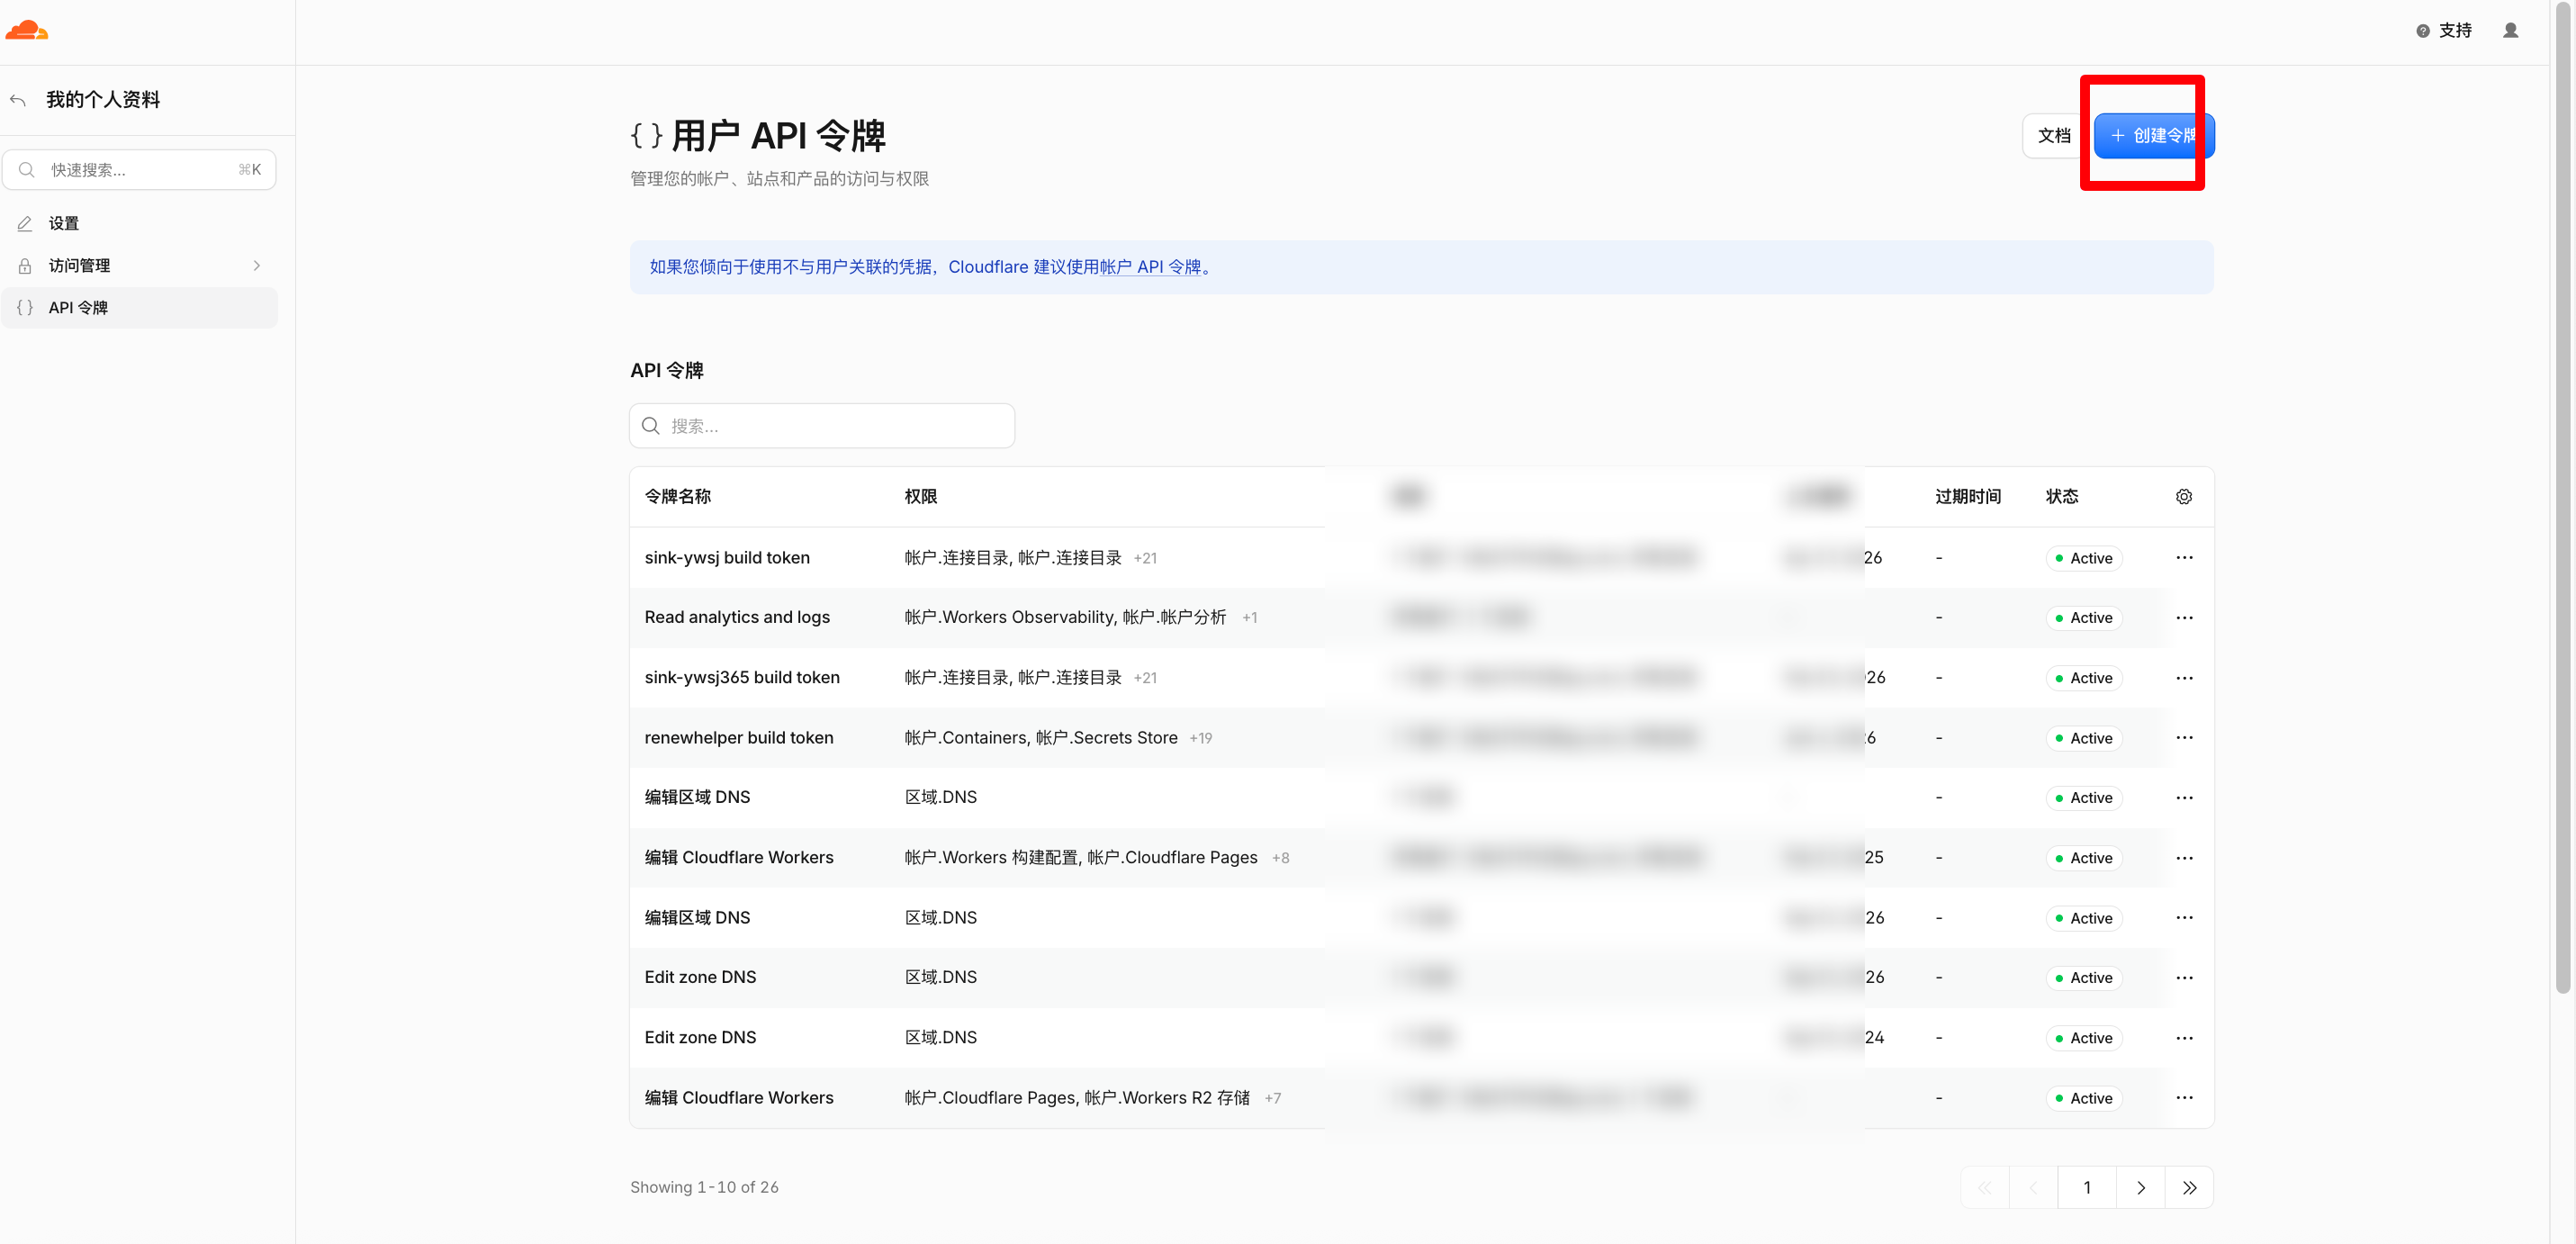This screenshot has height=1244, width=2576.
Task: Expand the +1 permissions of Read analytics and logs
Action: (1250, 618)
